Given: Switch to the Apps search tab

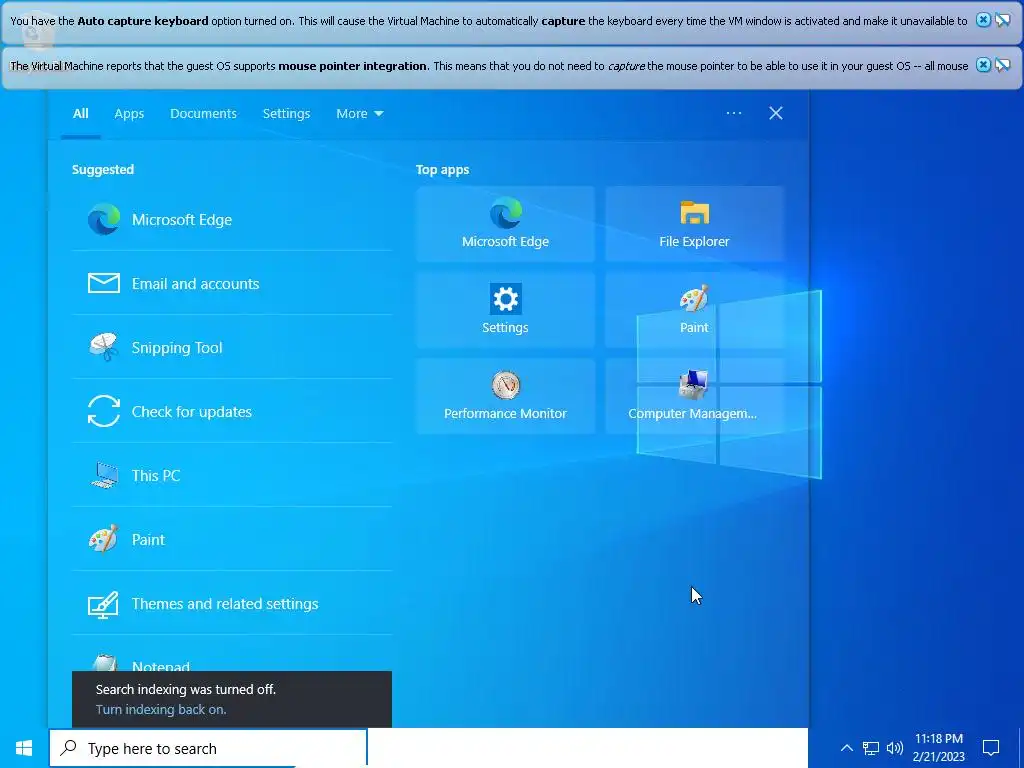Looking at the screenshot, I should click(129, 114).
